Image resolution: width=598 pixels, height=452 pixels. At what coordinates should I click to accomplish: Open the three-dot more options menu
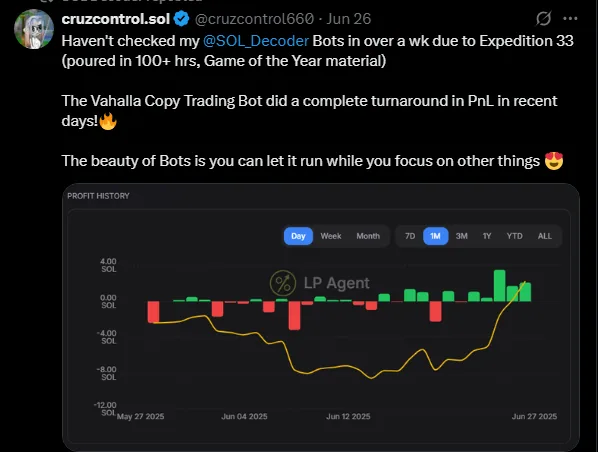click(x=570, y=18)
